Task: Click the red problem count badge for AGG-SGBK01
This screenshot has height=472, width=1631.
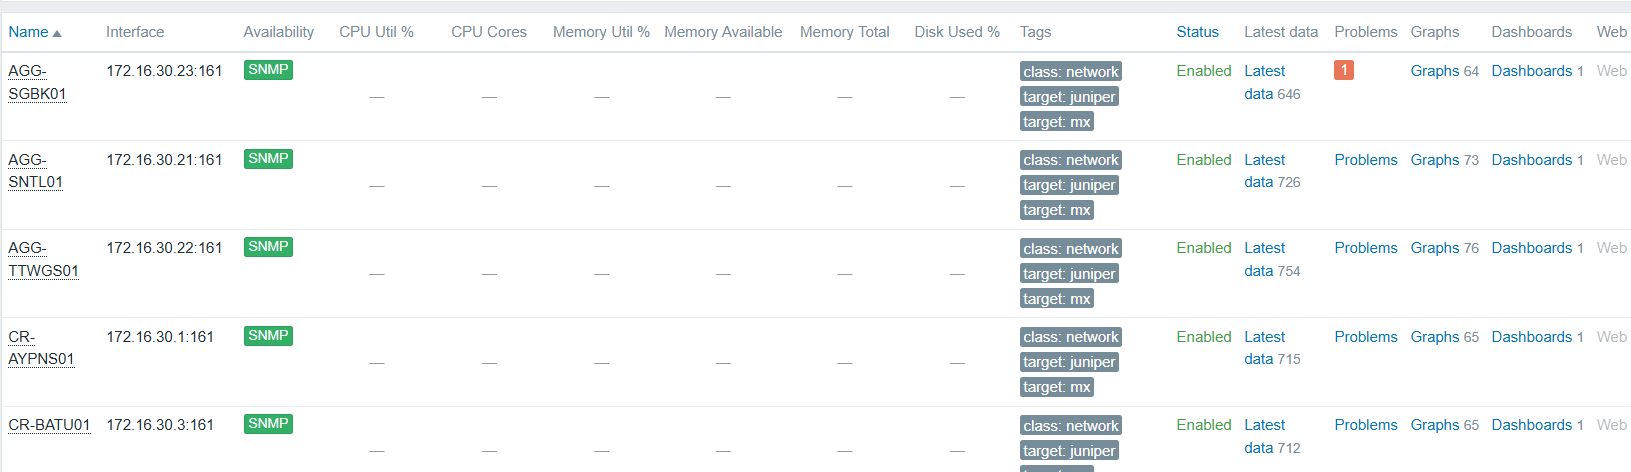Action: (1344, 70)
